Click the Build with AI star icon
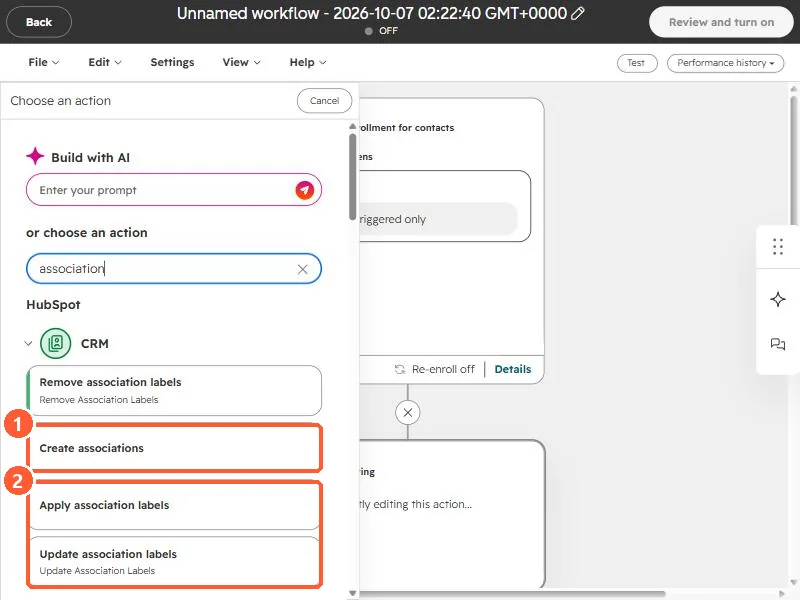Viewport: 800px width, 600px height. (35, 156)
